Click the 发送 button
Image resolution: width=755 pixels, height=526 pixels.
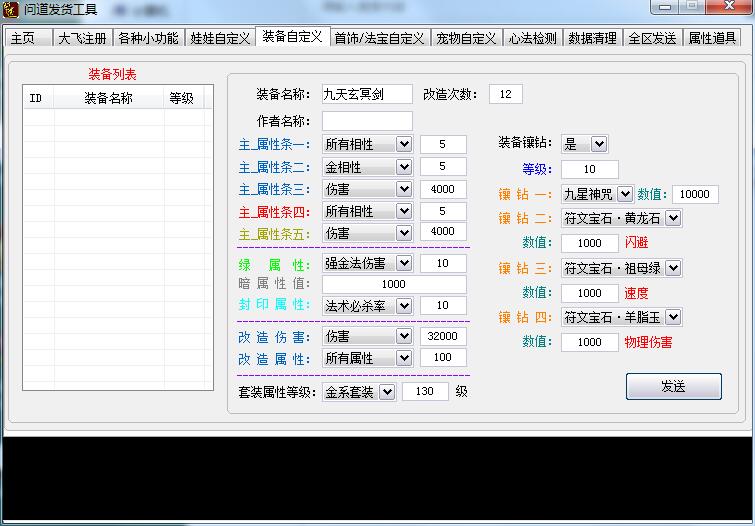(x=673, y=386)
